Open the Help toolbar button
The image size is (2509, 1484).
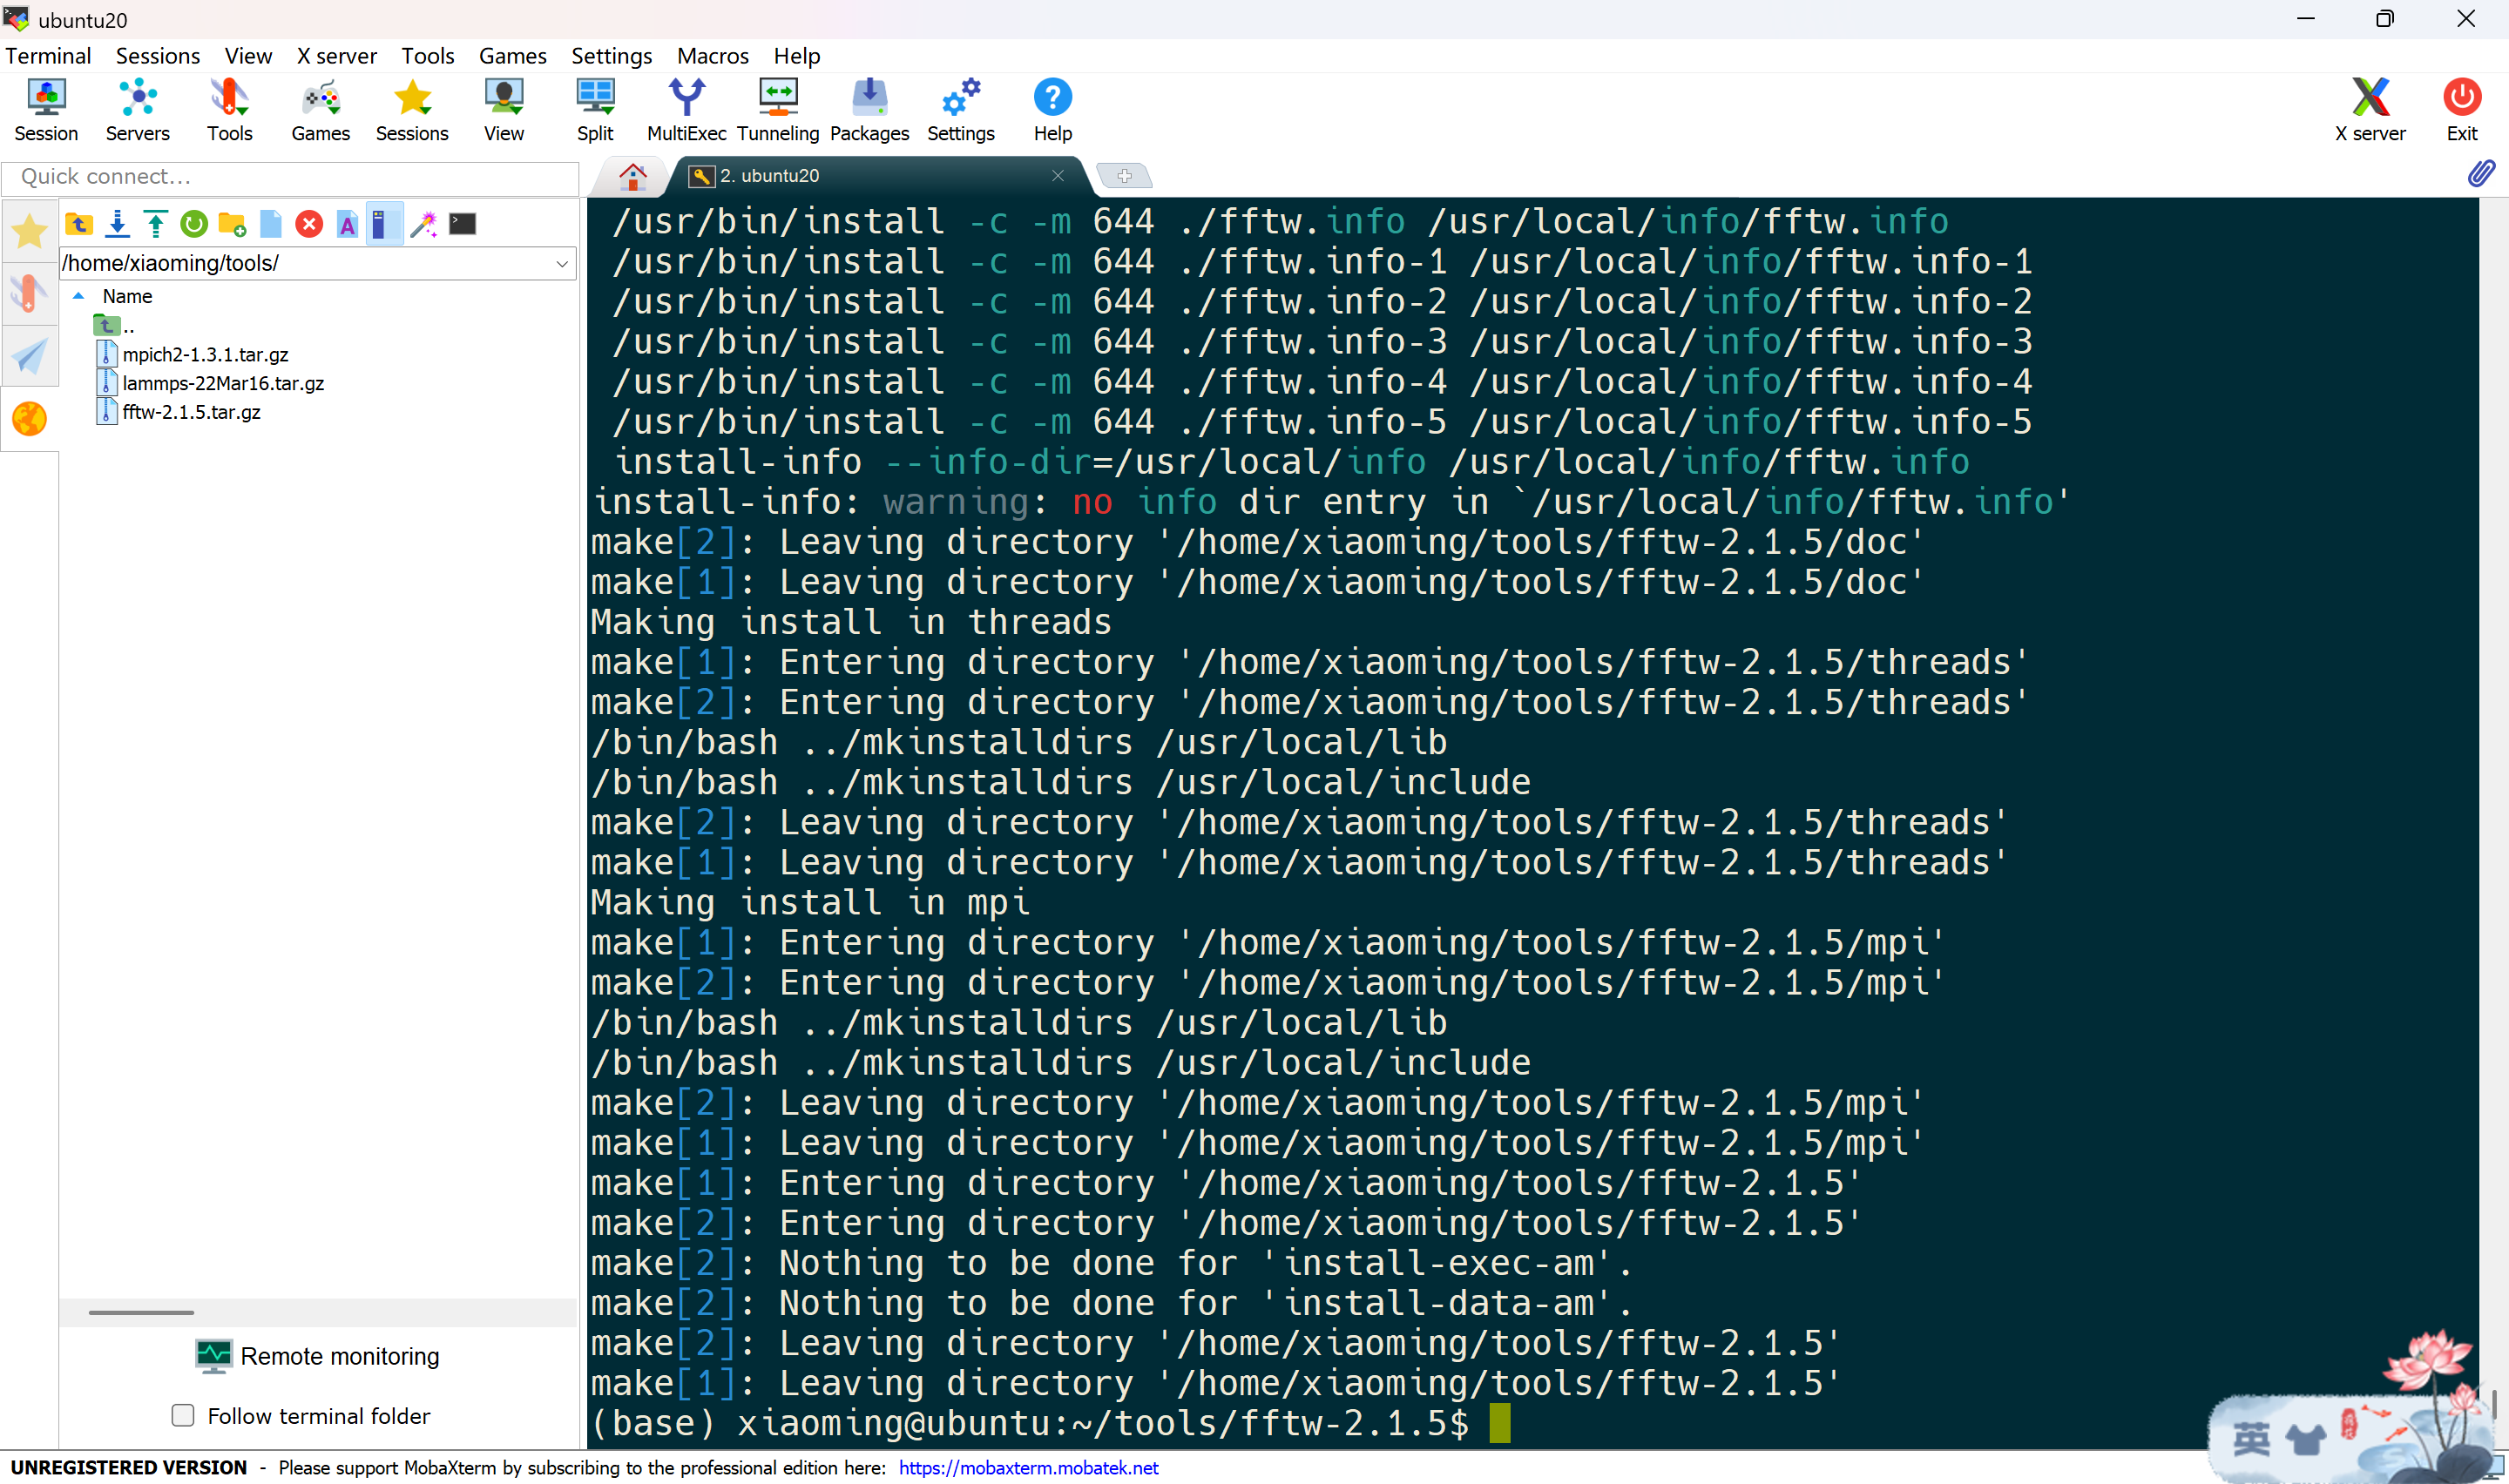(1053, 110)
